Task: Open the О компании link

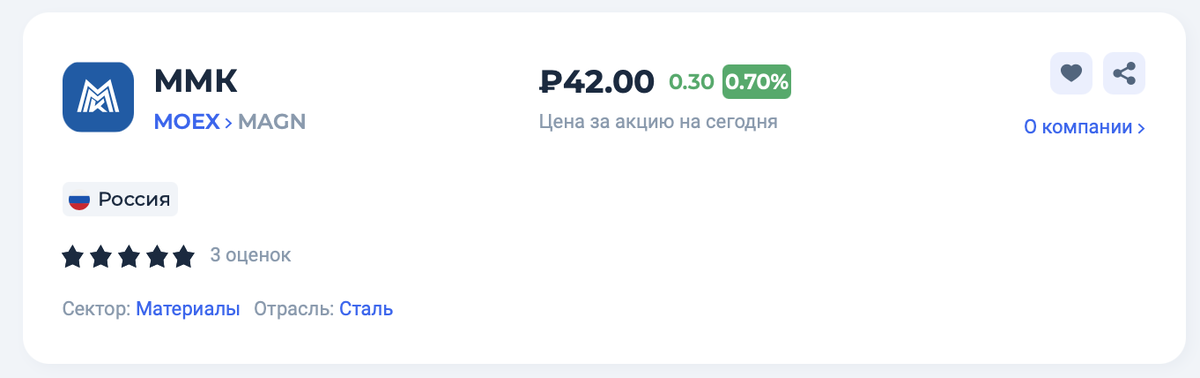Action: tap(1078, 127)
